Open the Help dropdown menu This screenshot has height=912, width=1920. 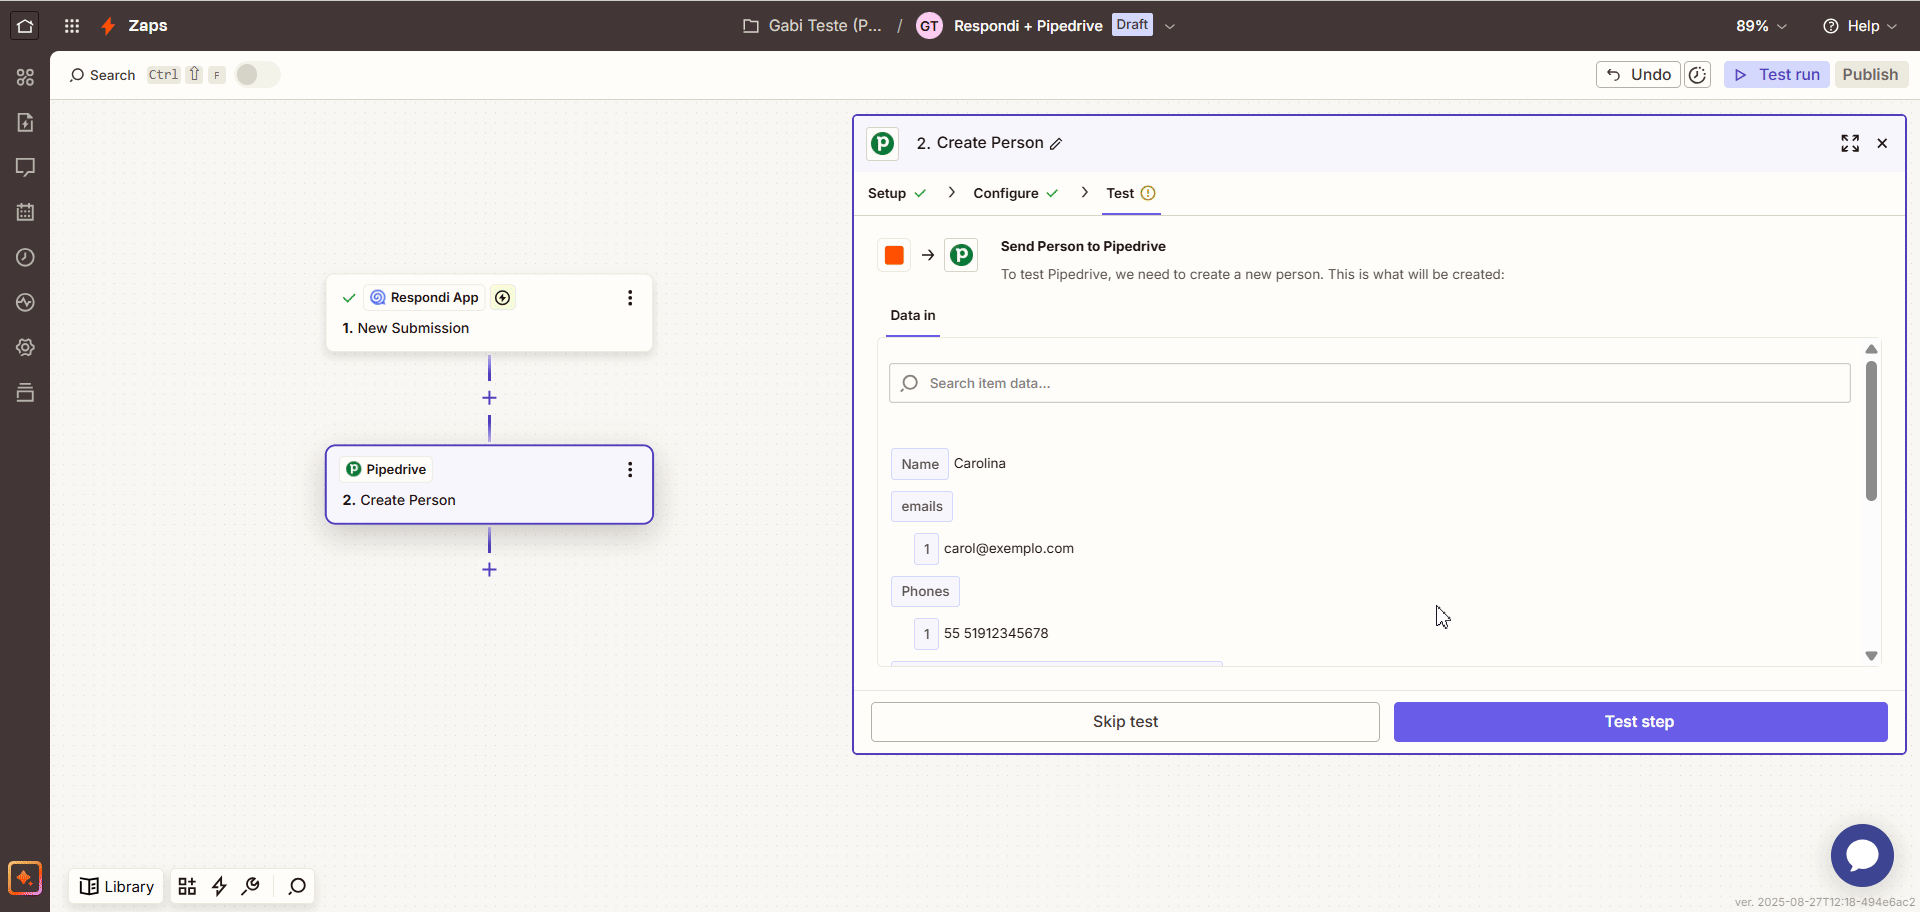coord(1859,26)
